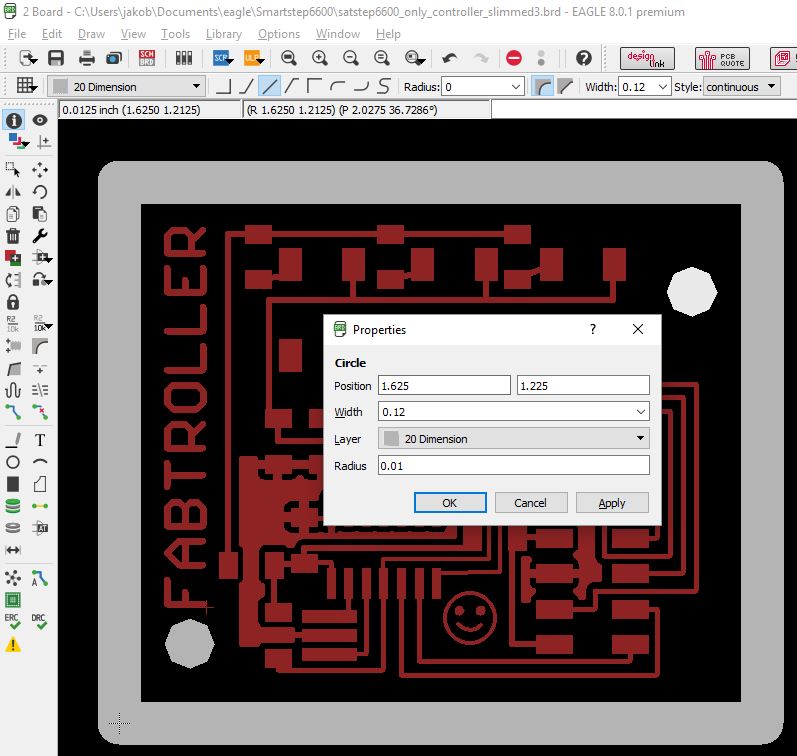Open the Draw menu
797x756 pixels.
91,34
